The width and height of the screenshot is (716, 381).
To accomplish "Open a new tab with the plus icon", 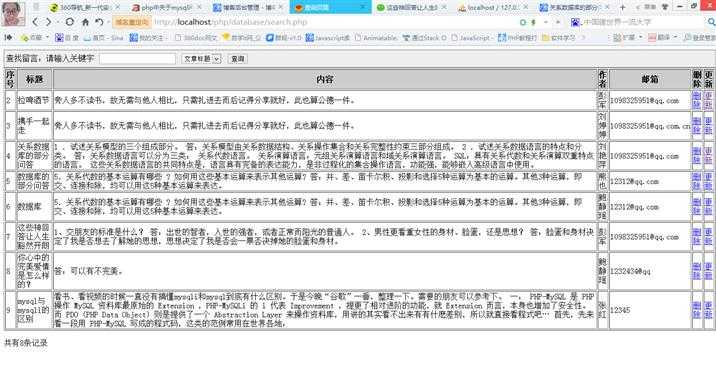I will tap(622, 7).
